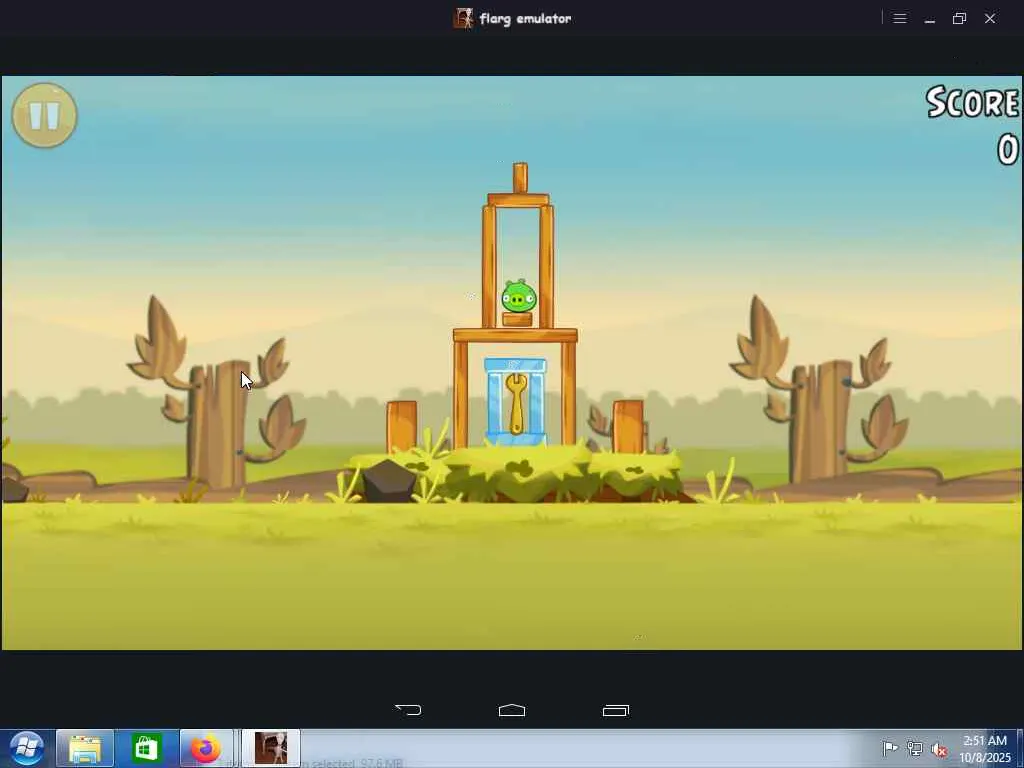1024x768 pixels.
Task: Open the emulator hamburger menu
Action: point(899,18)
